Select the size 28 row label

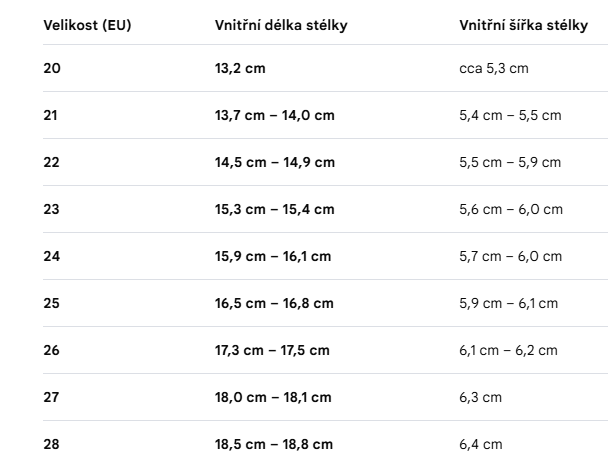(52, 444)
